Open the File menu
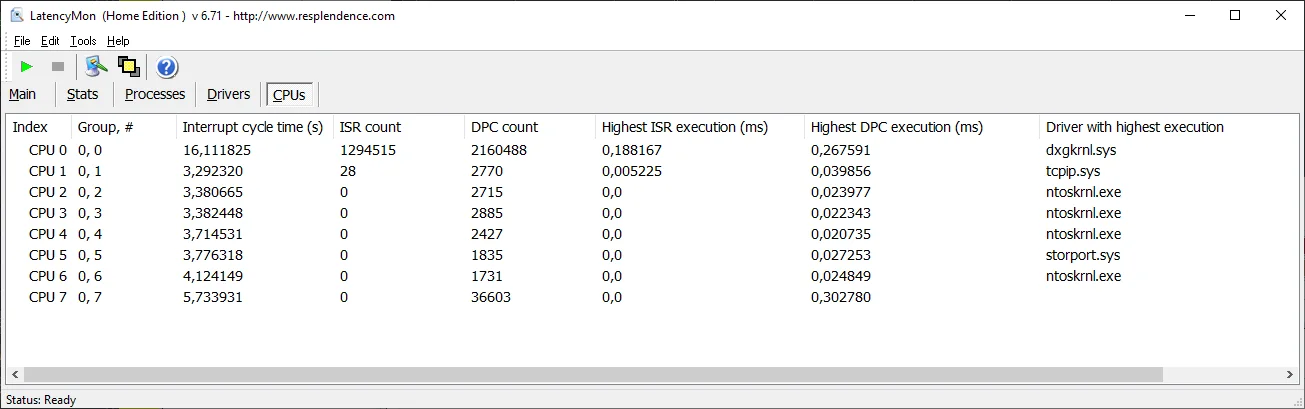1305x409 pixels. [22, 41]
